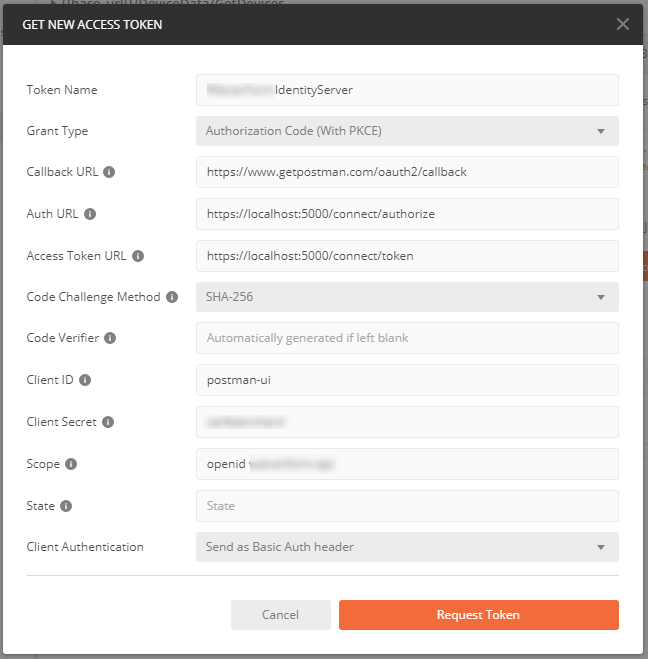Click the Client Secret input field

407,422
